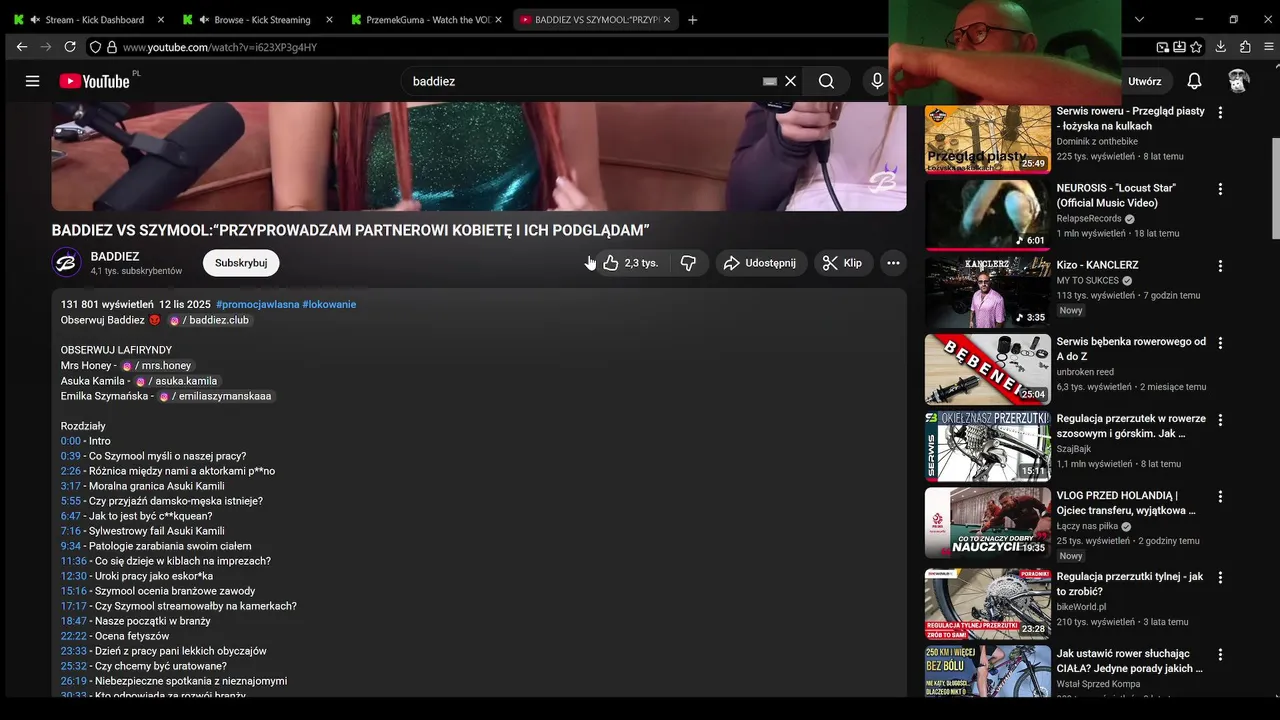
Task: Open the mrs.honey Instagram link
Action: tap(156, 366)
